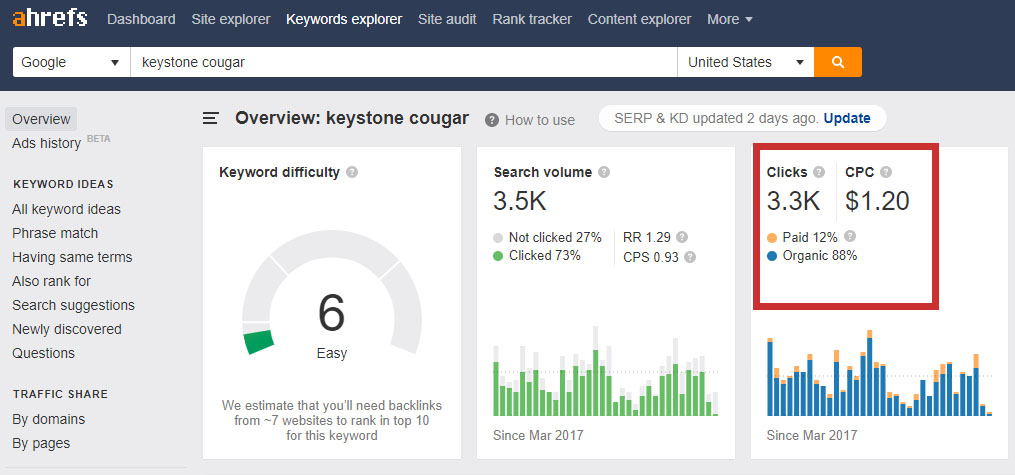This screenshot has width=1015, height=475.
Task: Click the 3.5K search volume value
Action: [520, 201]
